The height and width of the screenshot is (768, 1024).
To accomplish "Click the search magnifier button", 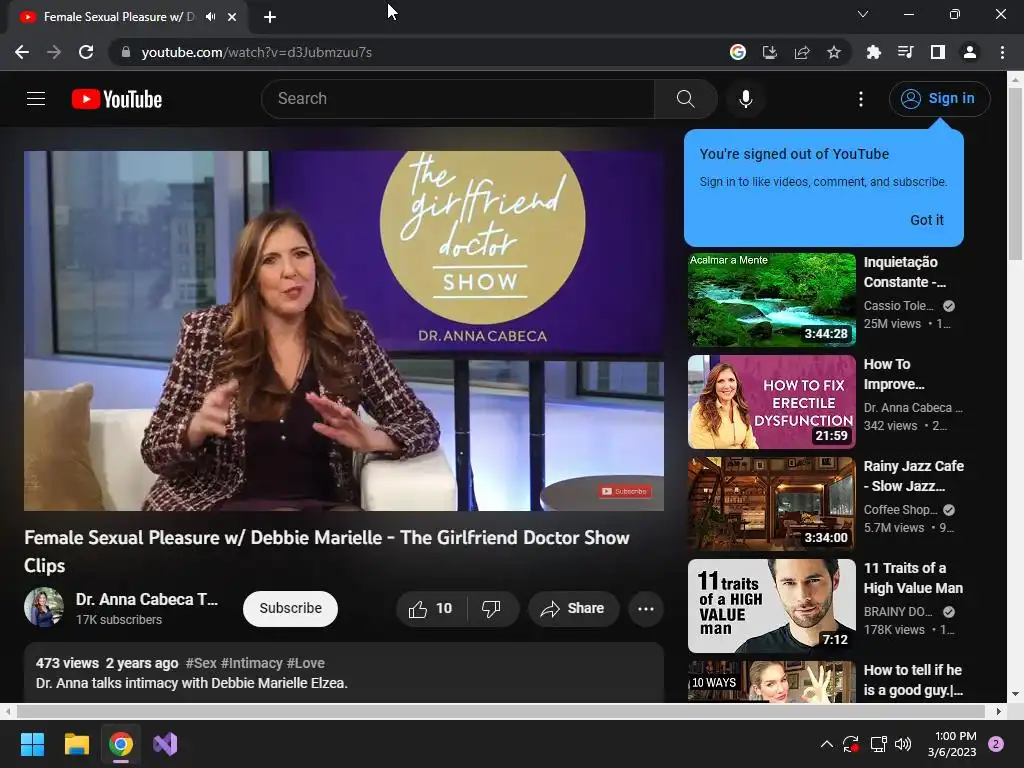I will (x=686, y=99).
